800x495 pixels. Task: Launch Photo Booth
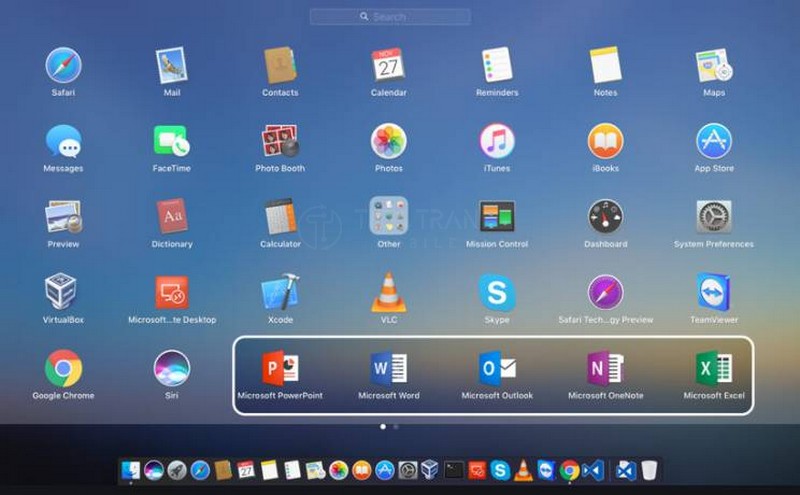280,141
